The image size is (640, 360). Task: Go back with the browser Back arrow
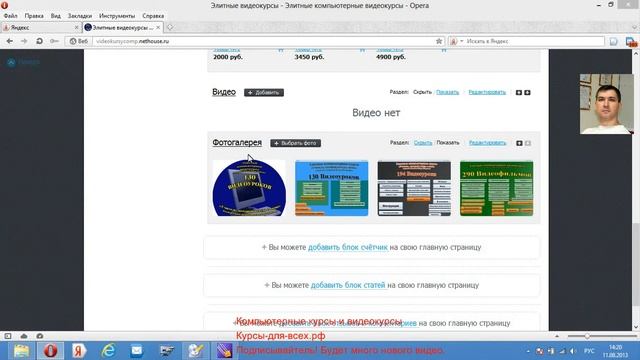10,41
